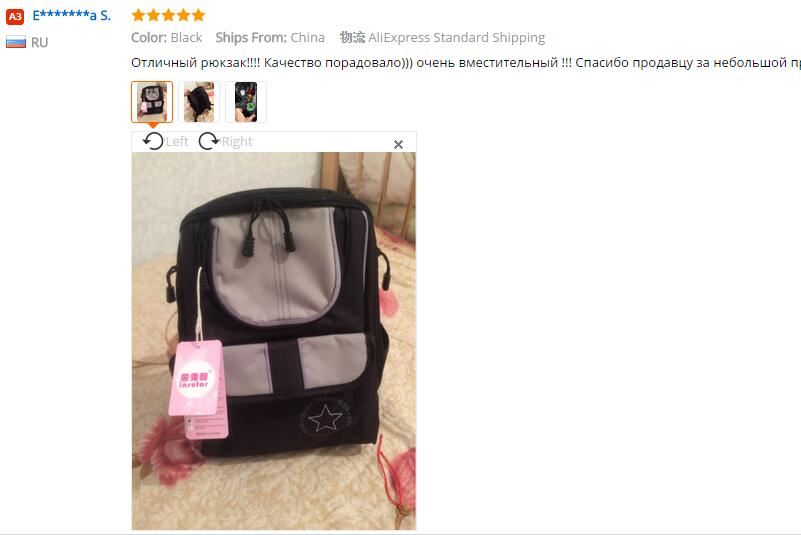Viewport: 801px width, 535px height.
Task: Click the Russian flag icon
Action: click(16, 42)
